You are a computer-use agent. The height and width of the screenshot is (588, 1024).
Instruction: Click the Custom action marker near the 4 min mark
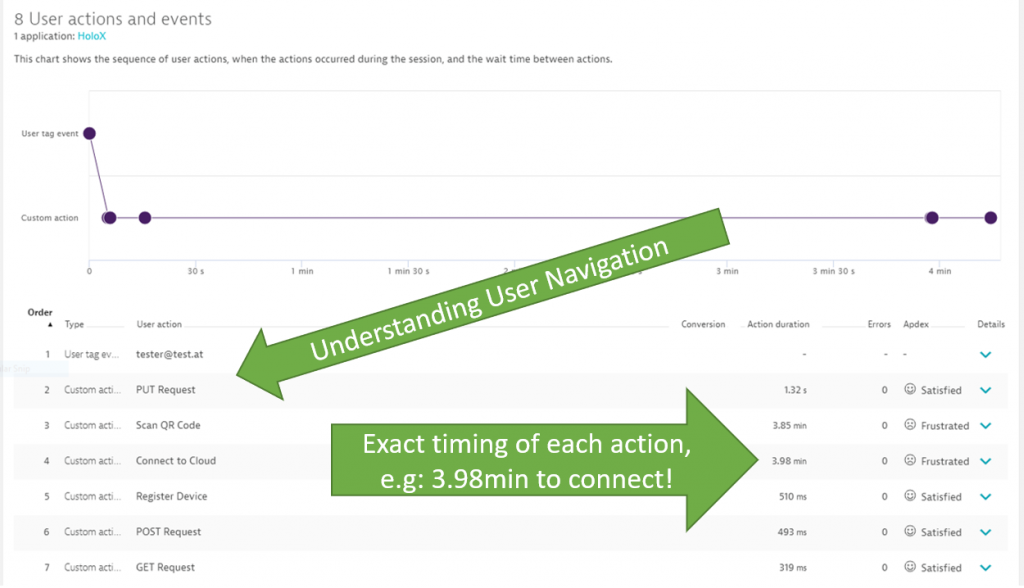pos(932,217)
